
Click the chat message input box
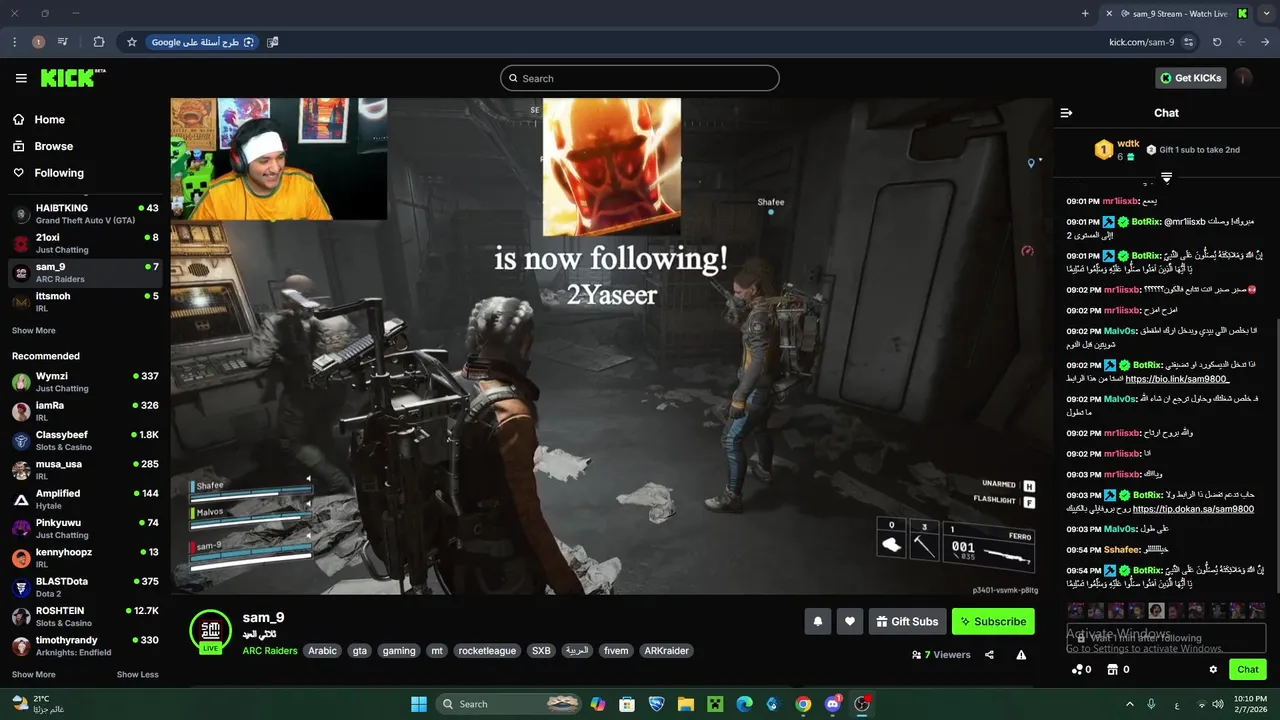[x=1166, y=638]
